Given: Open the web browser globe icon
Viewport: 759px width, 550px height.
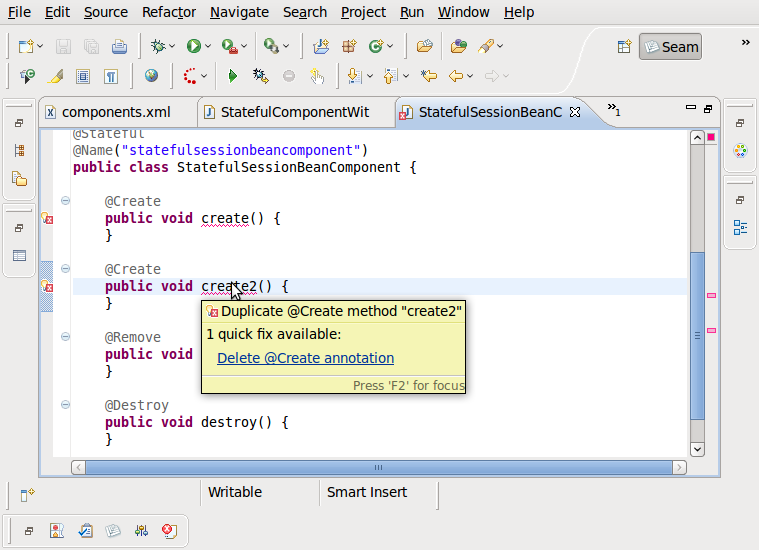Looking at the screenshot, I should 151,76.
